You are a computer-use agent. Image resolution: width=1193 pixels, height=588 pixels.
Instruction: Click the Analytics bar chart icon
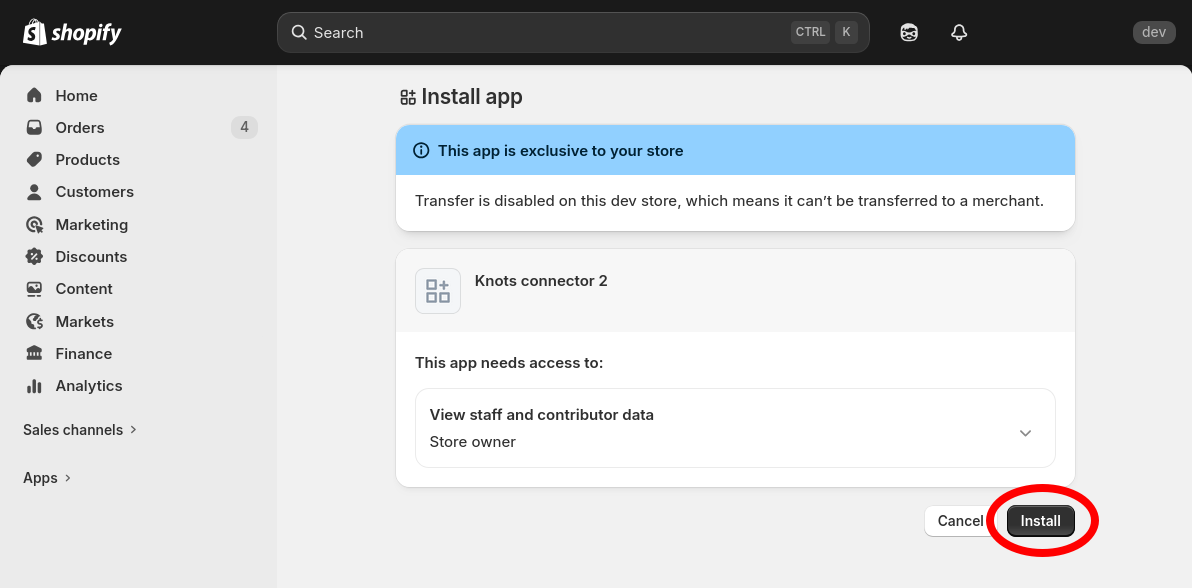(x=34, y=386)
